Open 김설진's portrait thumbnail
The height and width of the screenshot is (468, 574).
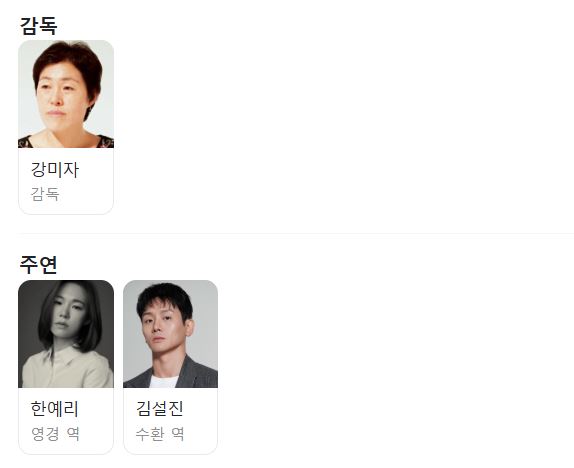(171, 334)
